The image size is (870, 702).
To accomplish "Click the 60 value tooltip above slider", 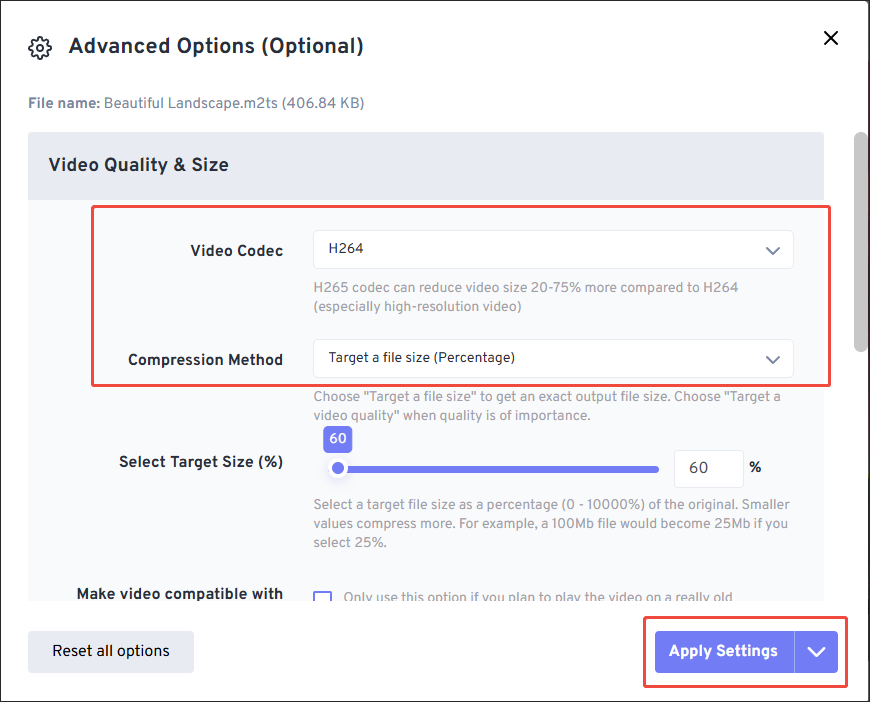I will [x=338, y=439].
